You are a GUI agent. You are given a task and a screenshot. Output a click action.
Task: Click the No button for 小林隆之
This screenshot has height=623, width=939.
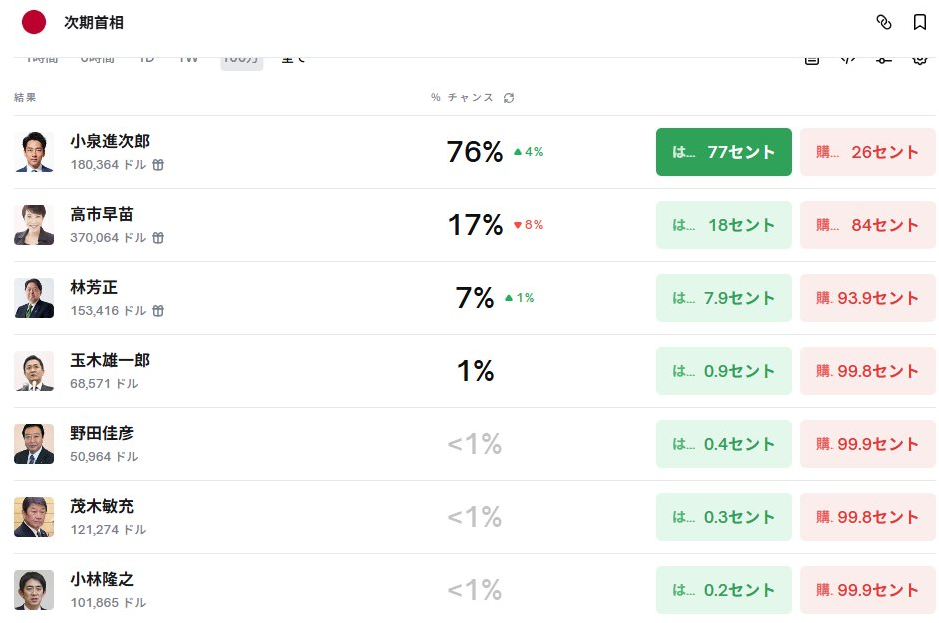click(x=867, y=590)
